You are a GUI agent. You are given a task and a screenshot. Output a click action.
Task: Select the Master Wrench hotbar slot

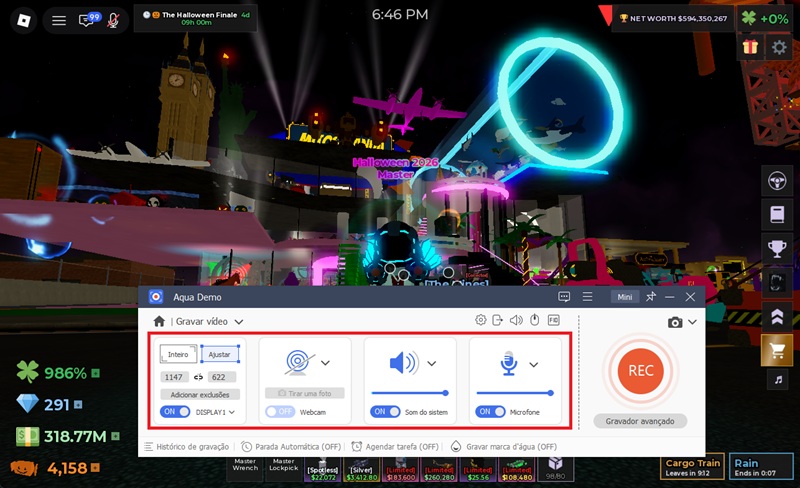[245, 469]
